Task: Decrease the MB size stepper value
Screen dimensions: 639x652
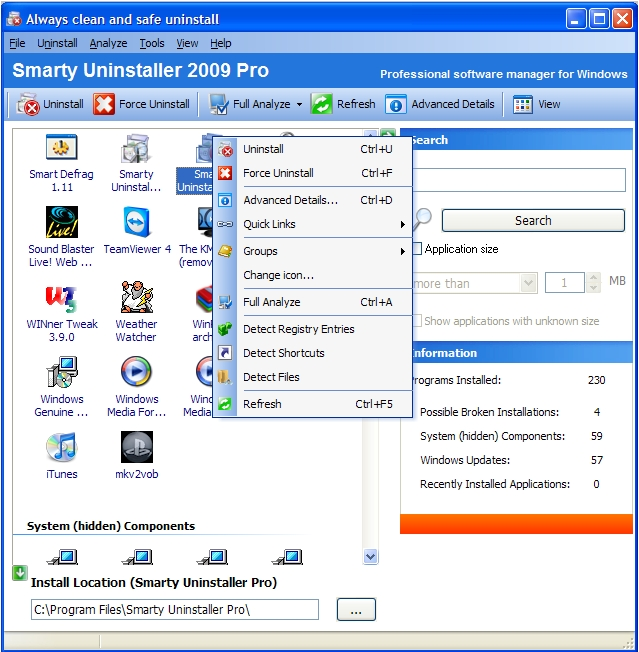Action: 594,288
